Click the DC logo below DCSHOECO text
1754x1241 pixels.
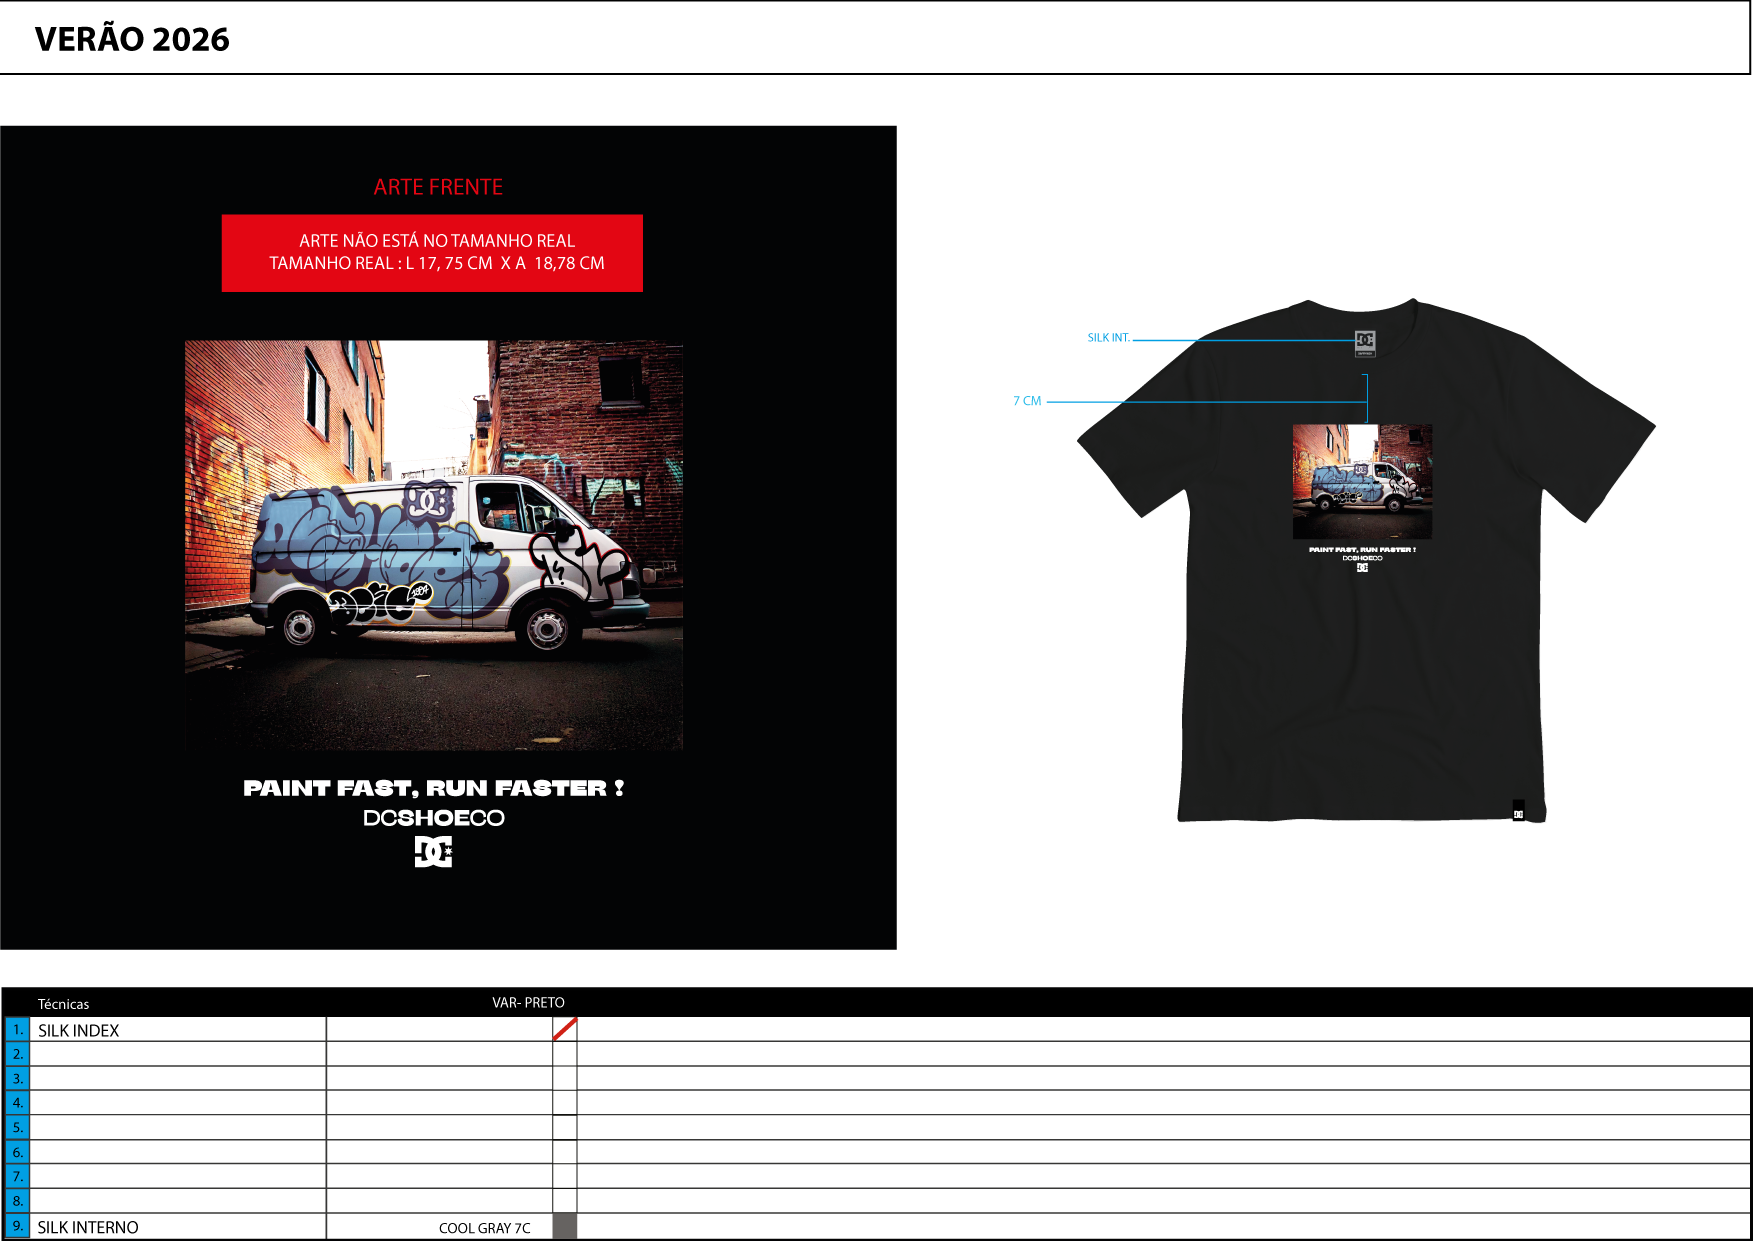pos(433,852)
